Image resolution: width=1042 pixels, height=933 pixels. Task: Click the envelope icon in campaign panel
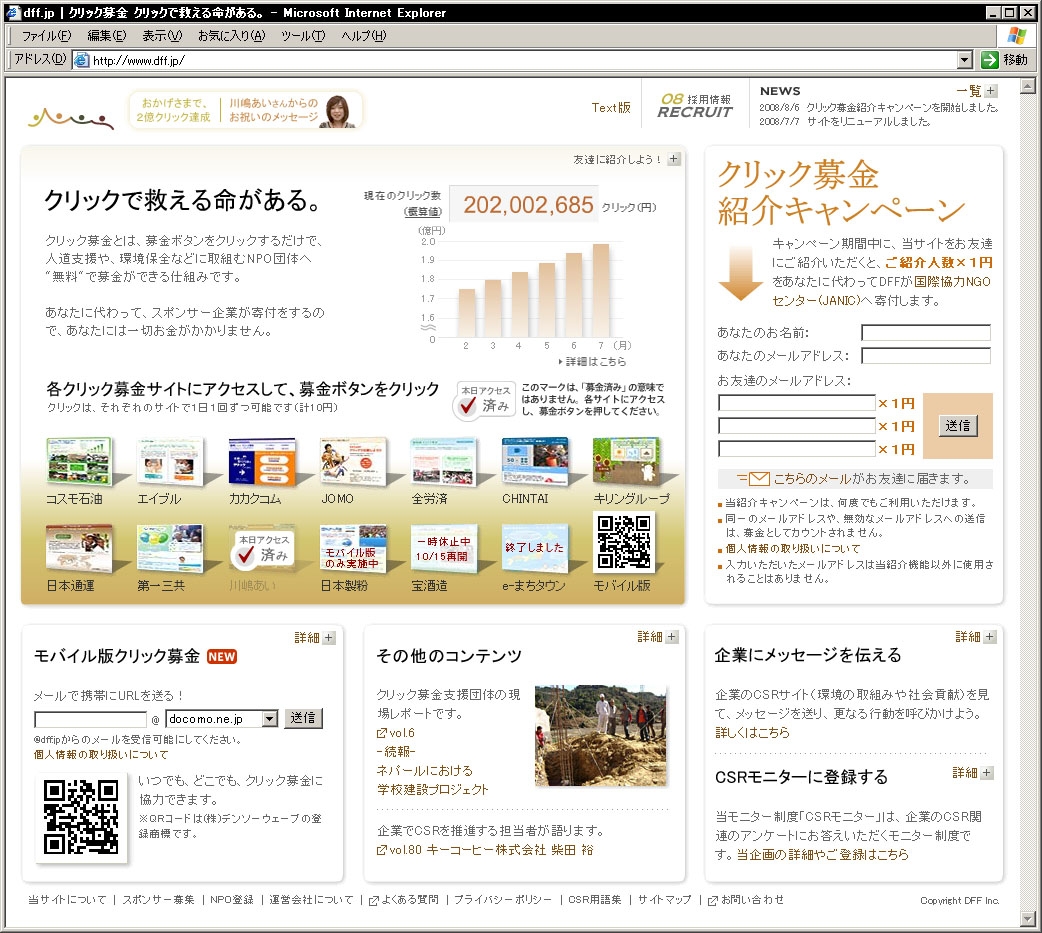coord(758,478)
